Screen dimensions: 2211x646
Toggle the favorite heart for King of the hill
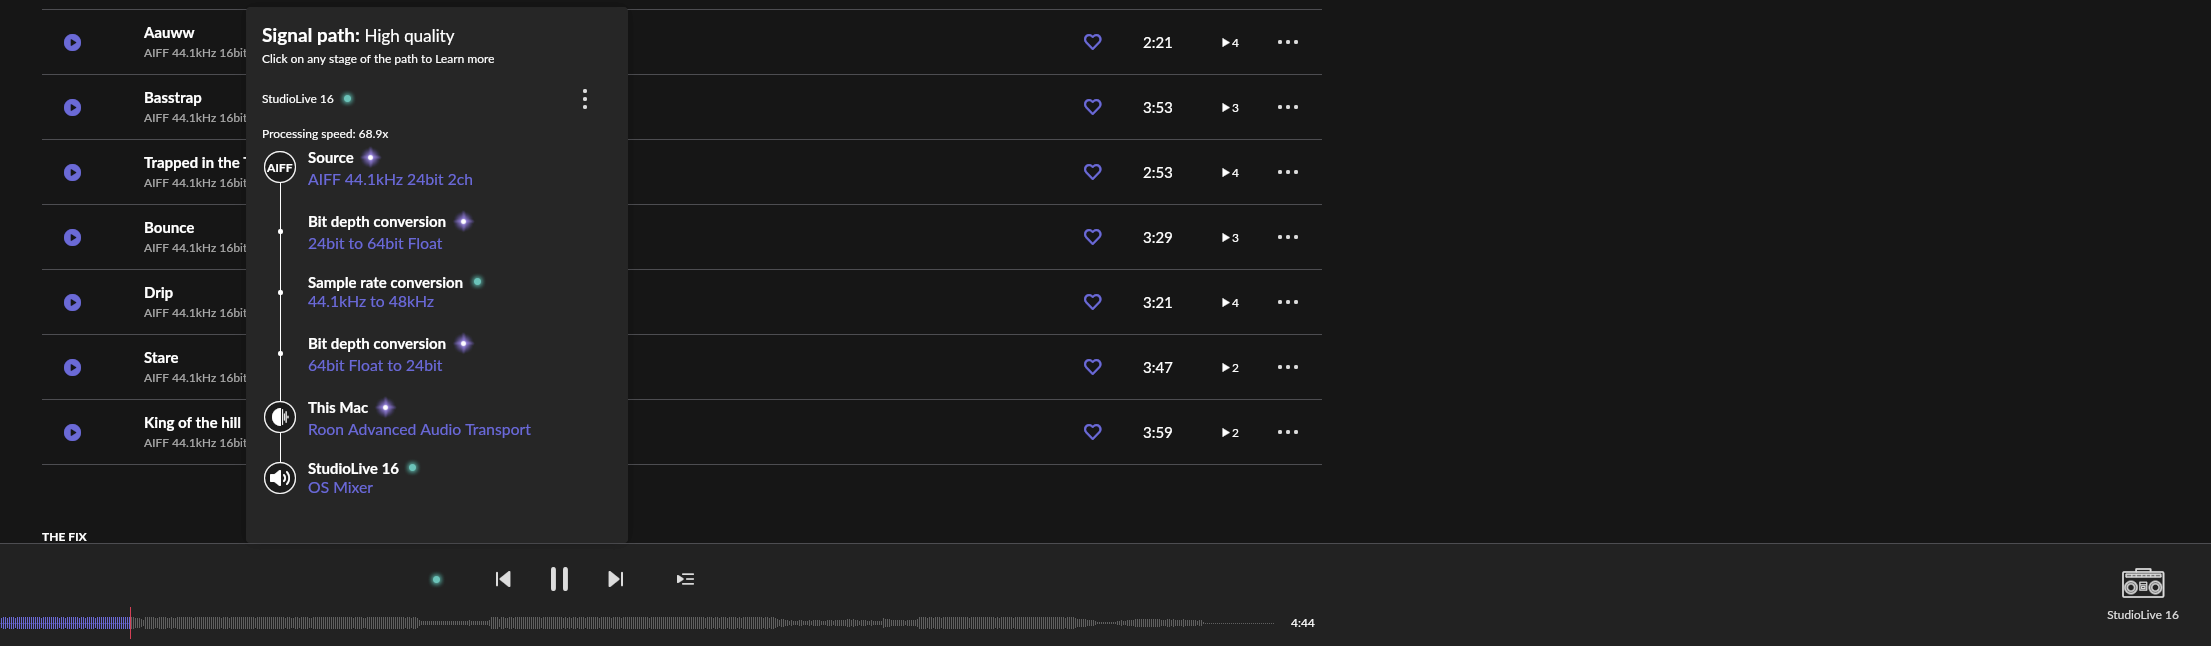pos(1093,432)
